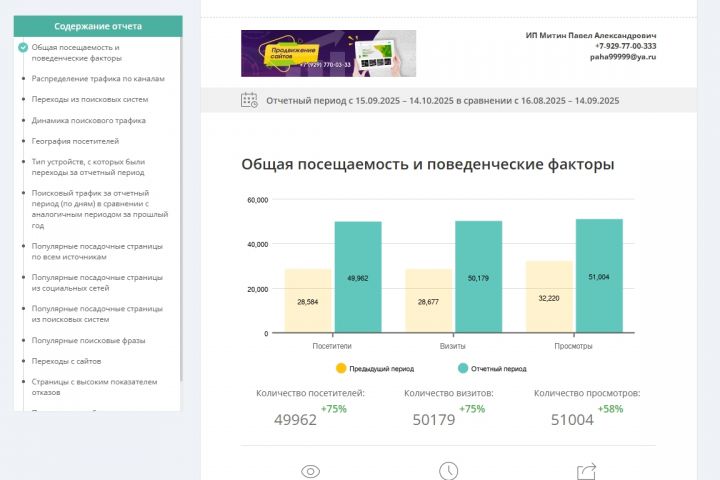Viewport: 720px width, 480px height.
Task: Click 'Количество просмотров:' label
Action: click(587, 393)
